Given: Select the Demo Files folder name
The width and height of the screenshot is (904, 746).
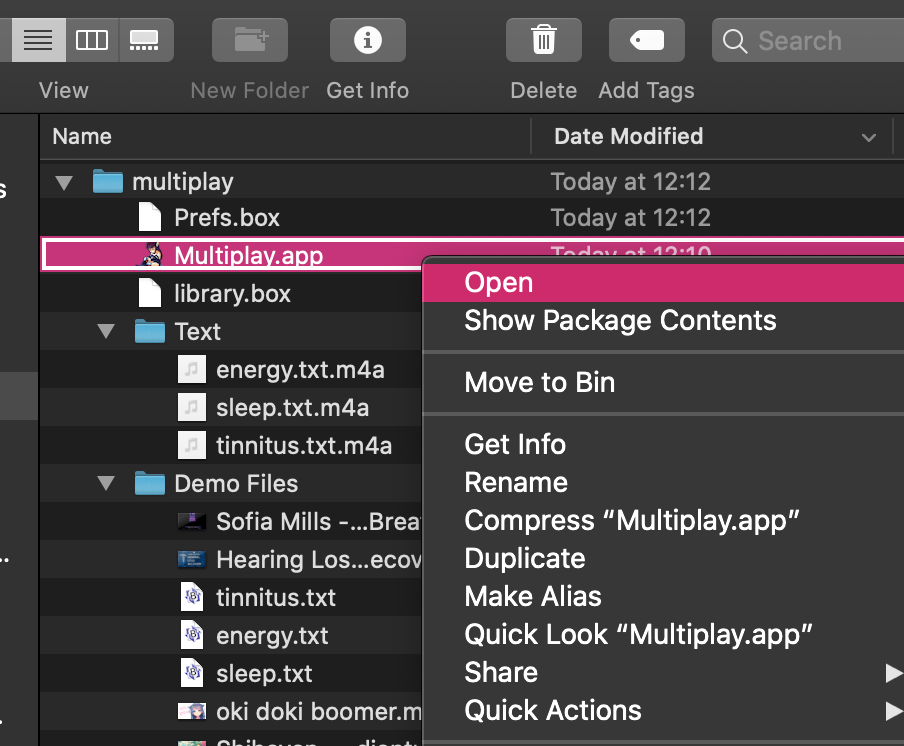Looking at the screenshot, I should tap(236, 484).
